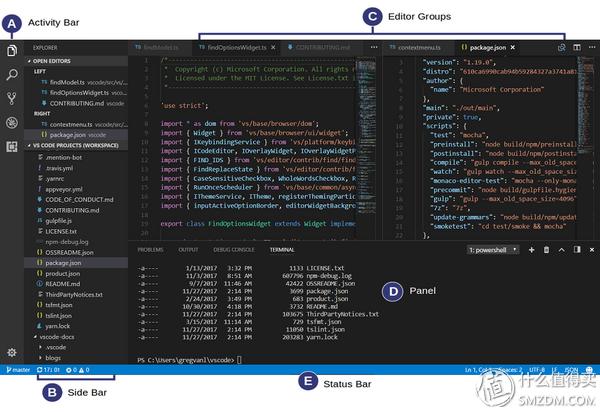Image resolution: width=600 pixels, height=412 pixels.
Task: Click the new terminal plus icon
Action: click(532, 250)
